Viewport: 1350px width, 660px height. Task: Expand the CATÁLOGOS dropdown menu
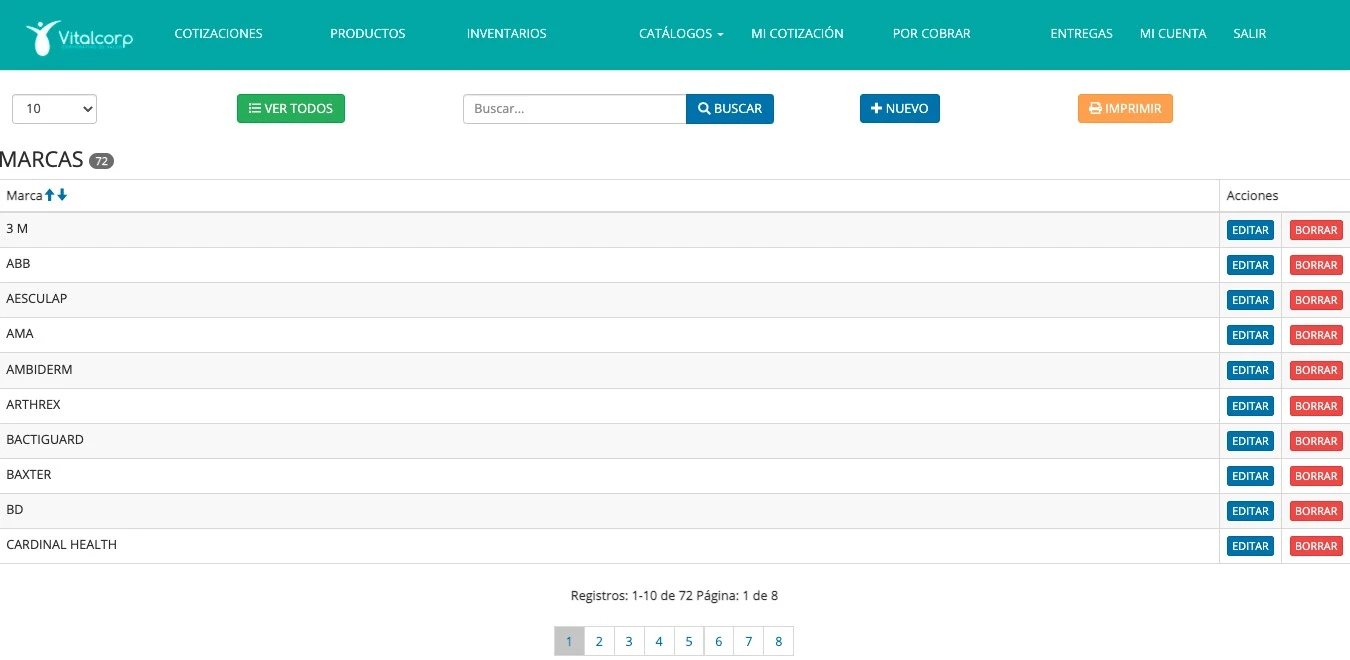point(681,34)
